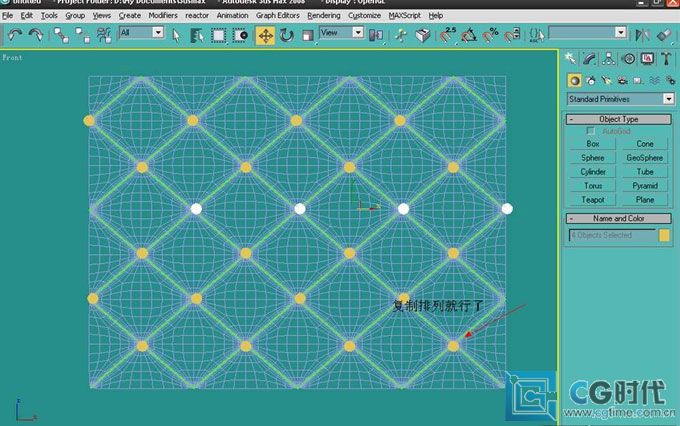Activate the Unlink Selection tool
Image resolution: width=680 pixels, height=426 pixels.
(x=82, y=35)
